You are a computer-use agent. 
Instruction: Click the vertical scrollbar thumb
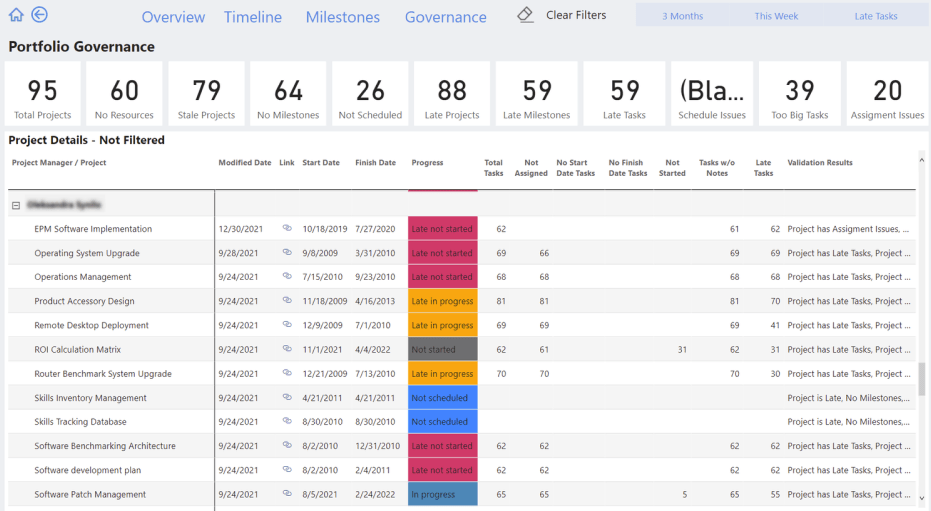922,379
